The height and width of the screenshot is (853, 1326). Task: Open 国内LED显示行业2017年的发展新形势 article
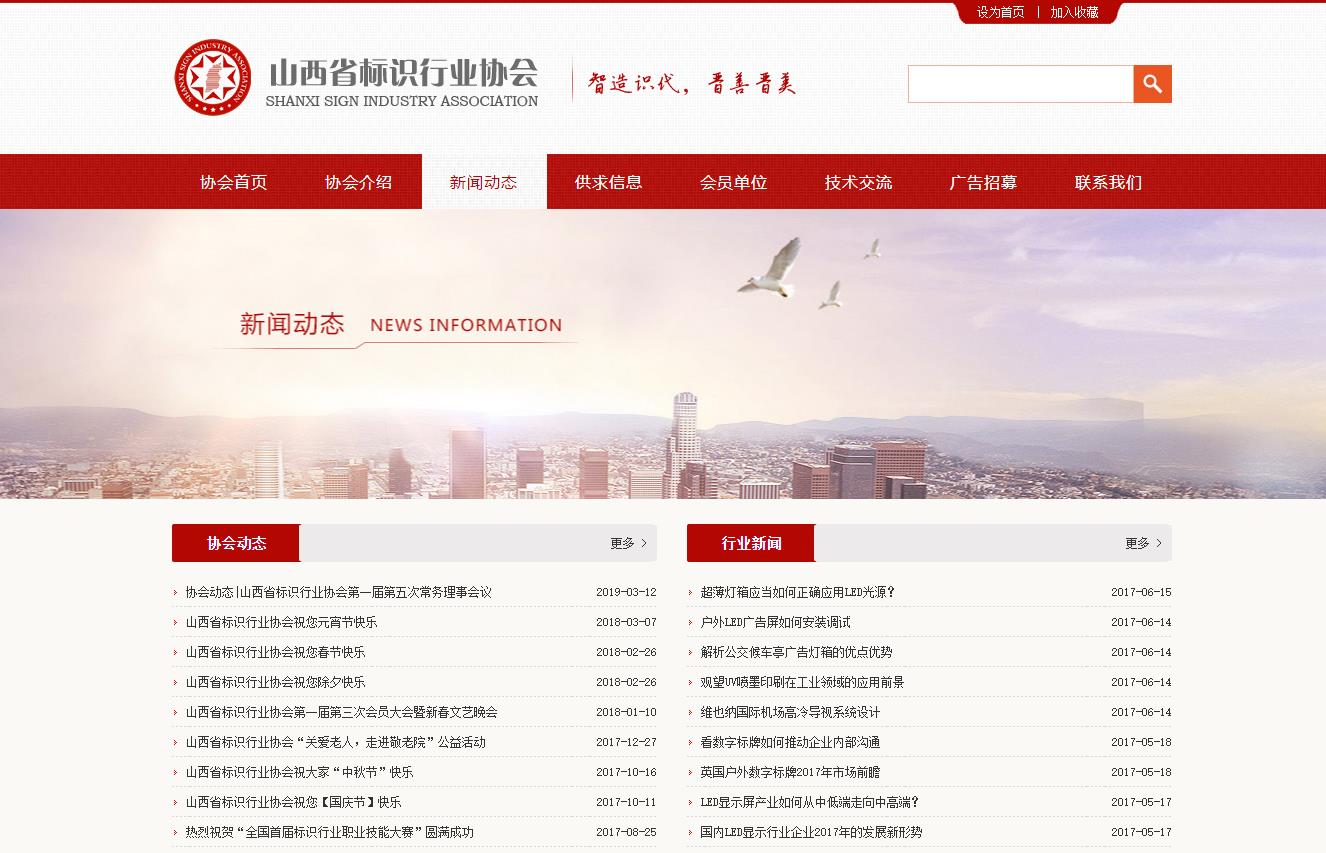point(811,832)
